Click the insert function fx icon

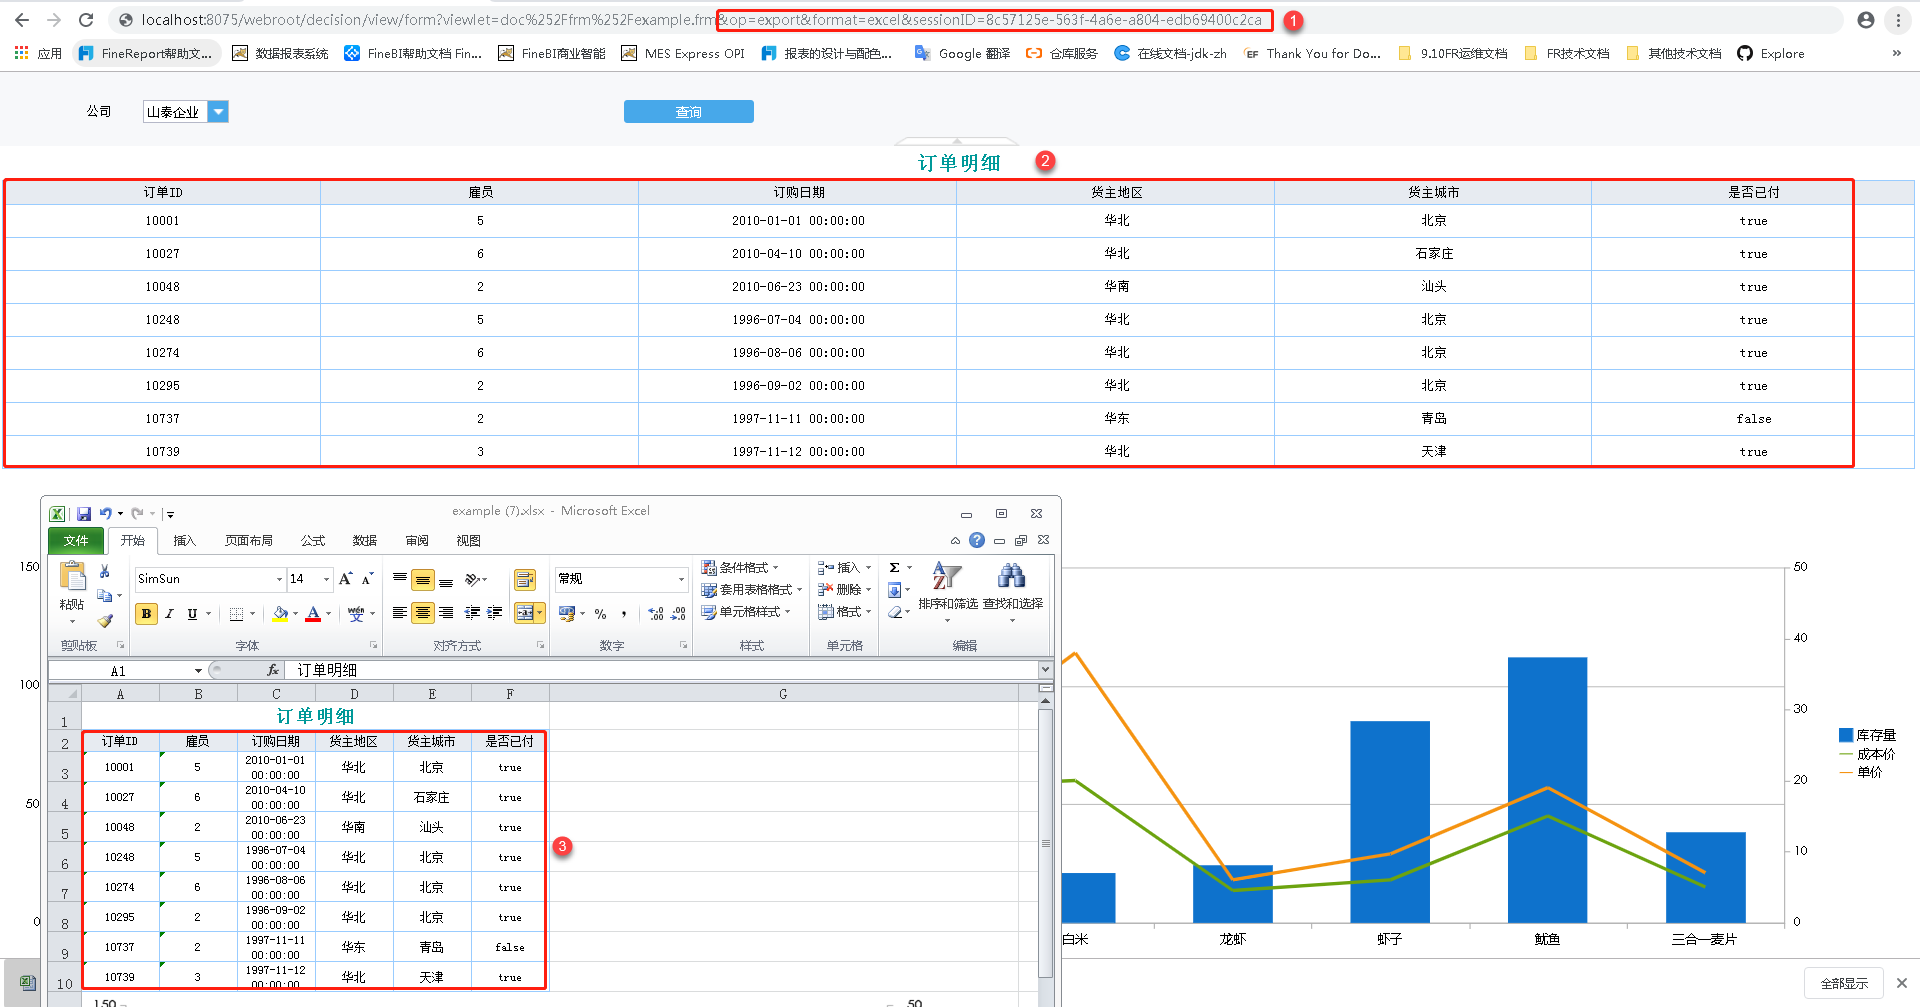tap(273, 671)
